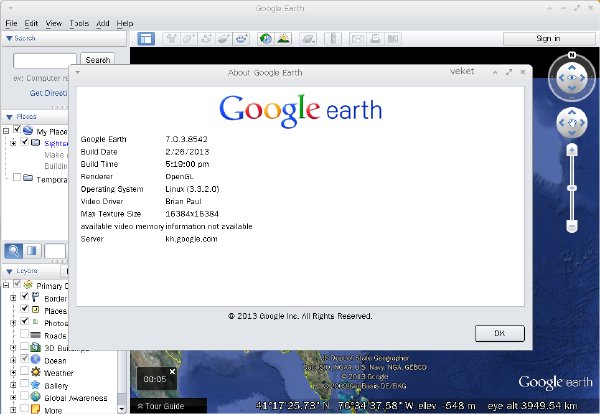Screen dimensions: 600x414
Task: Click the look-up arrow on the compass ring
Action: (572, 67)
